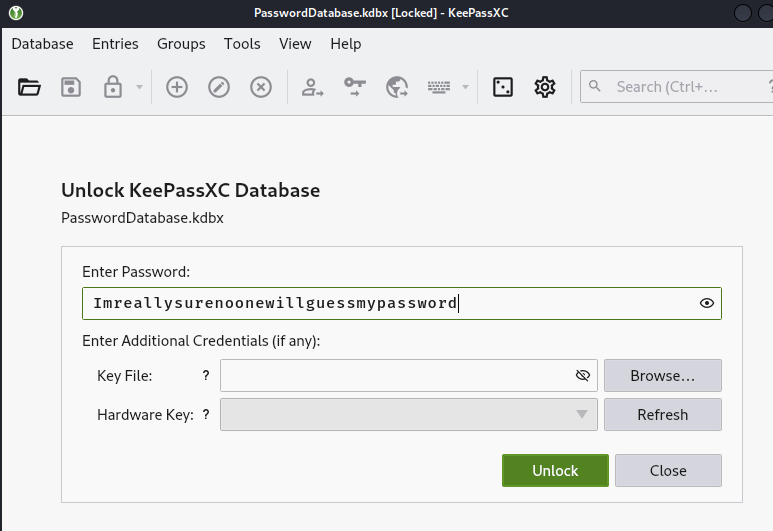Click the Save database toolbar icon
The width and height of the screenshot is (773, 531).
70,87
